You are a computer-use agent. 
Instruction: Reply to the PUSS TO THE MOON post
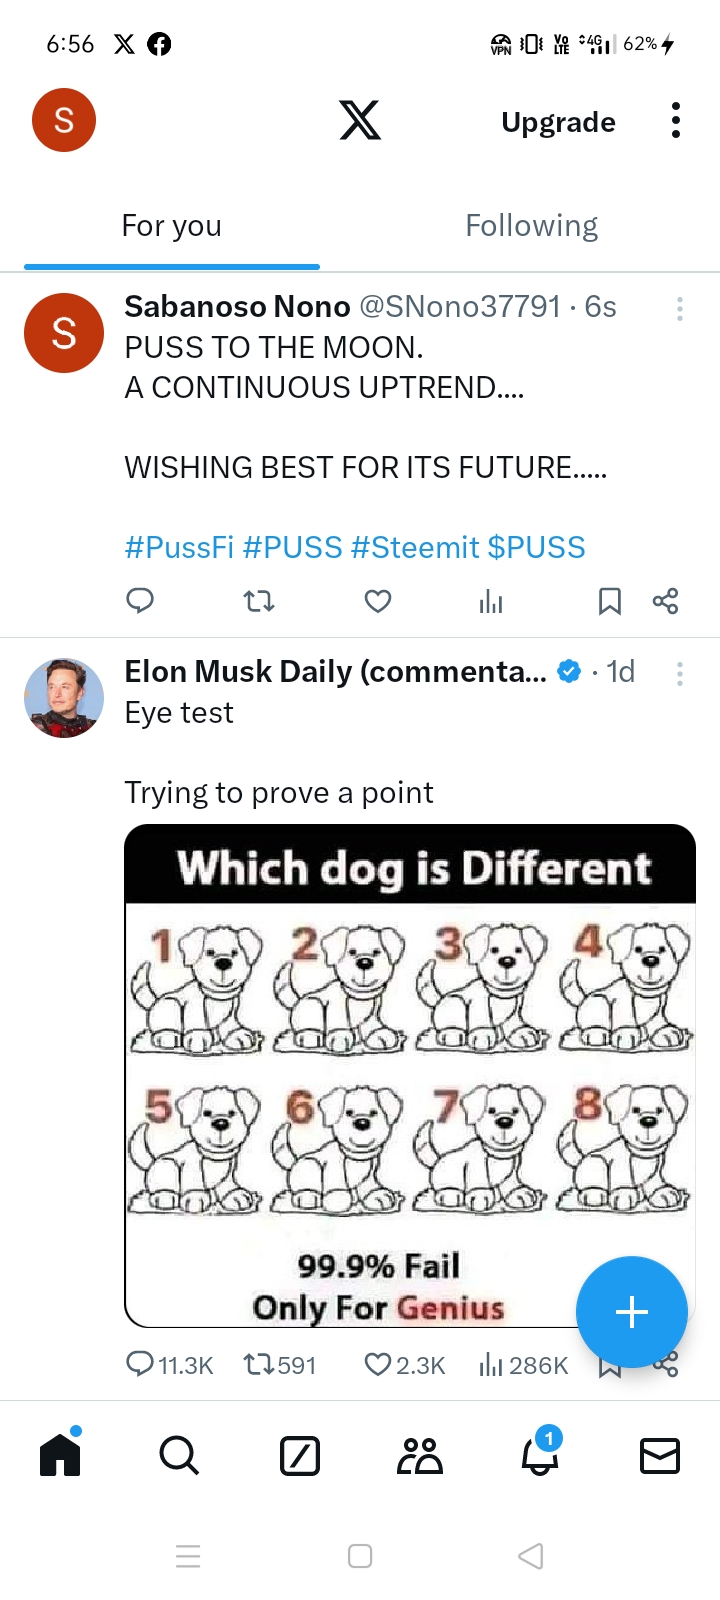[x=140, y=601]
